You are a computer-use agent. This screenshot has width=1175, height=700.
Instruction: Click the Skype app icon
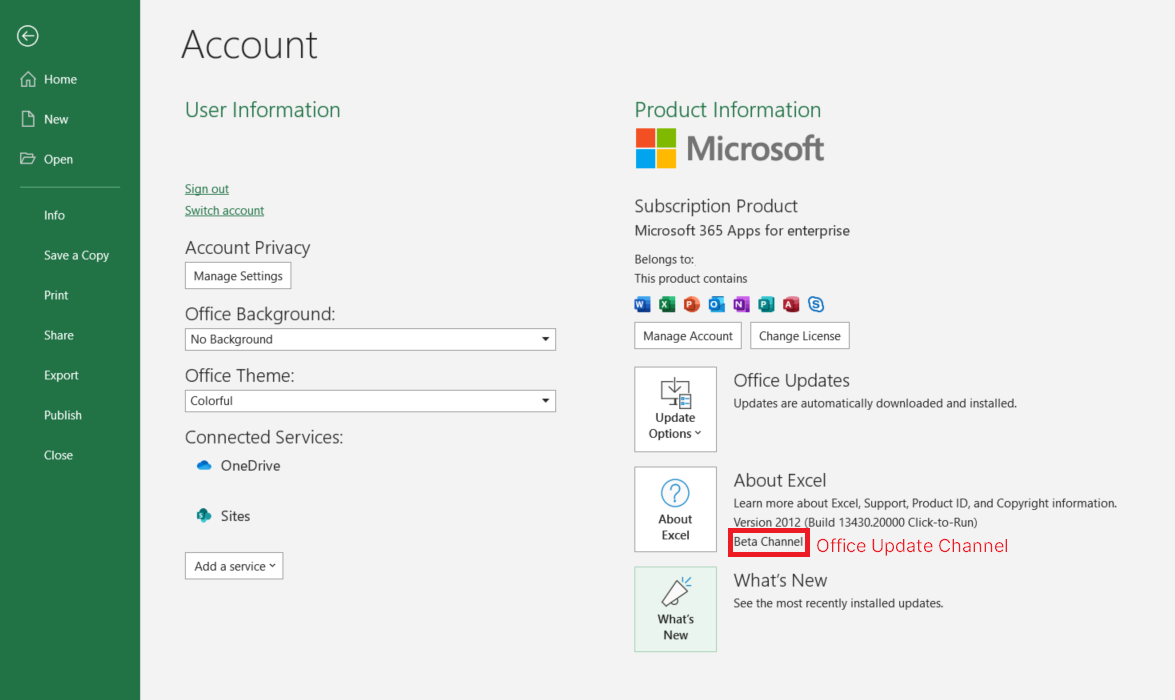816,304
